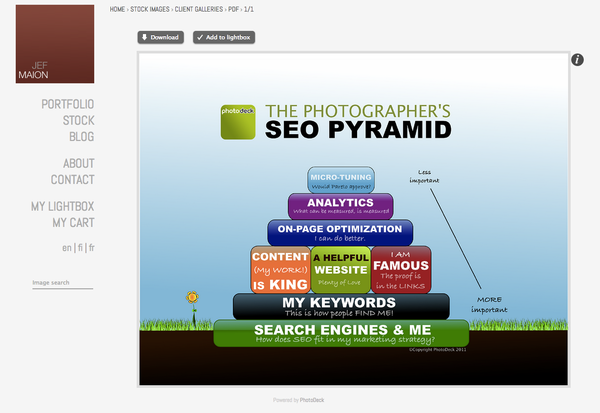Click HOME in the breadcrumb

118,9
